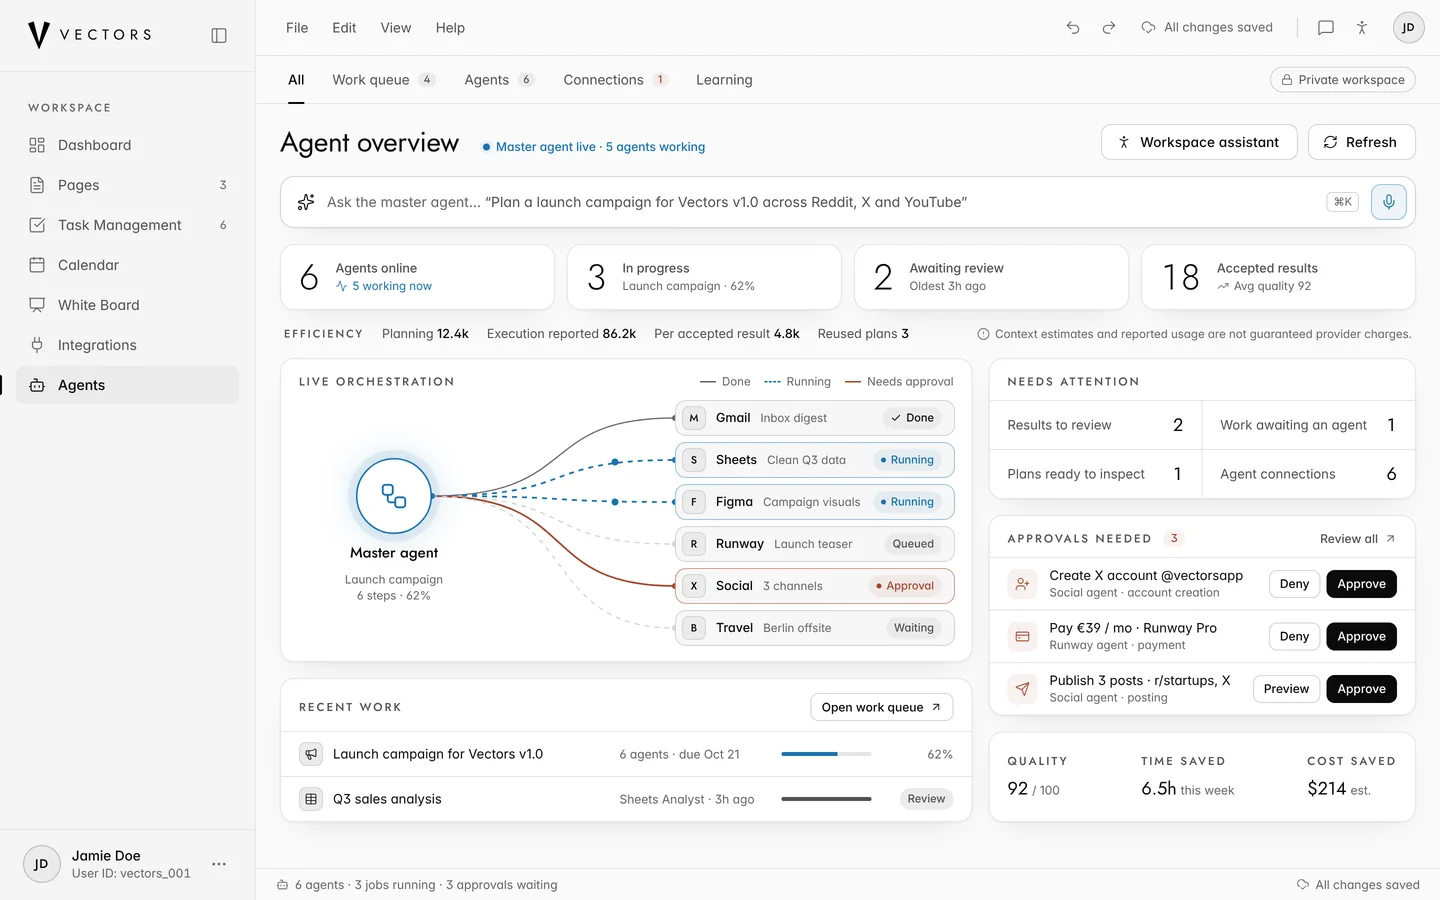Open Task Management in sidebar
Screen dimensions: 1440x900
[128, 225]
